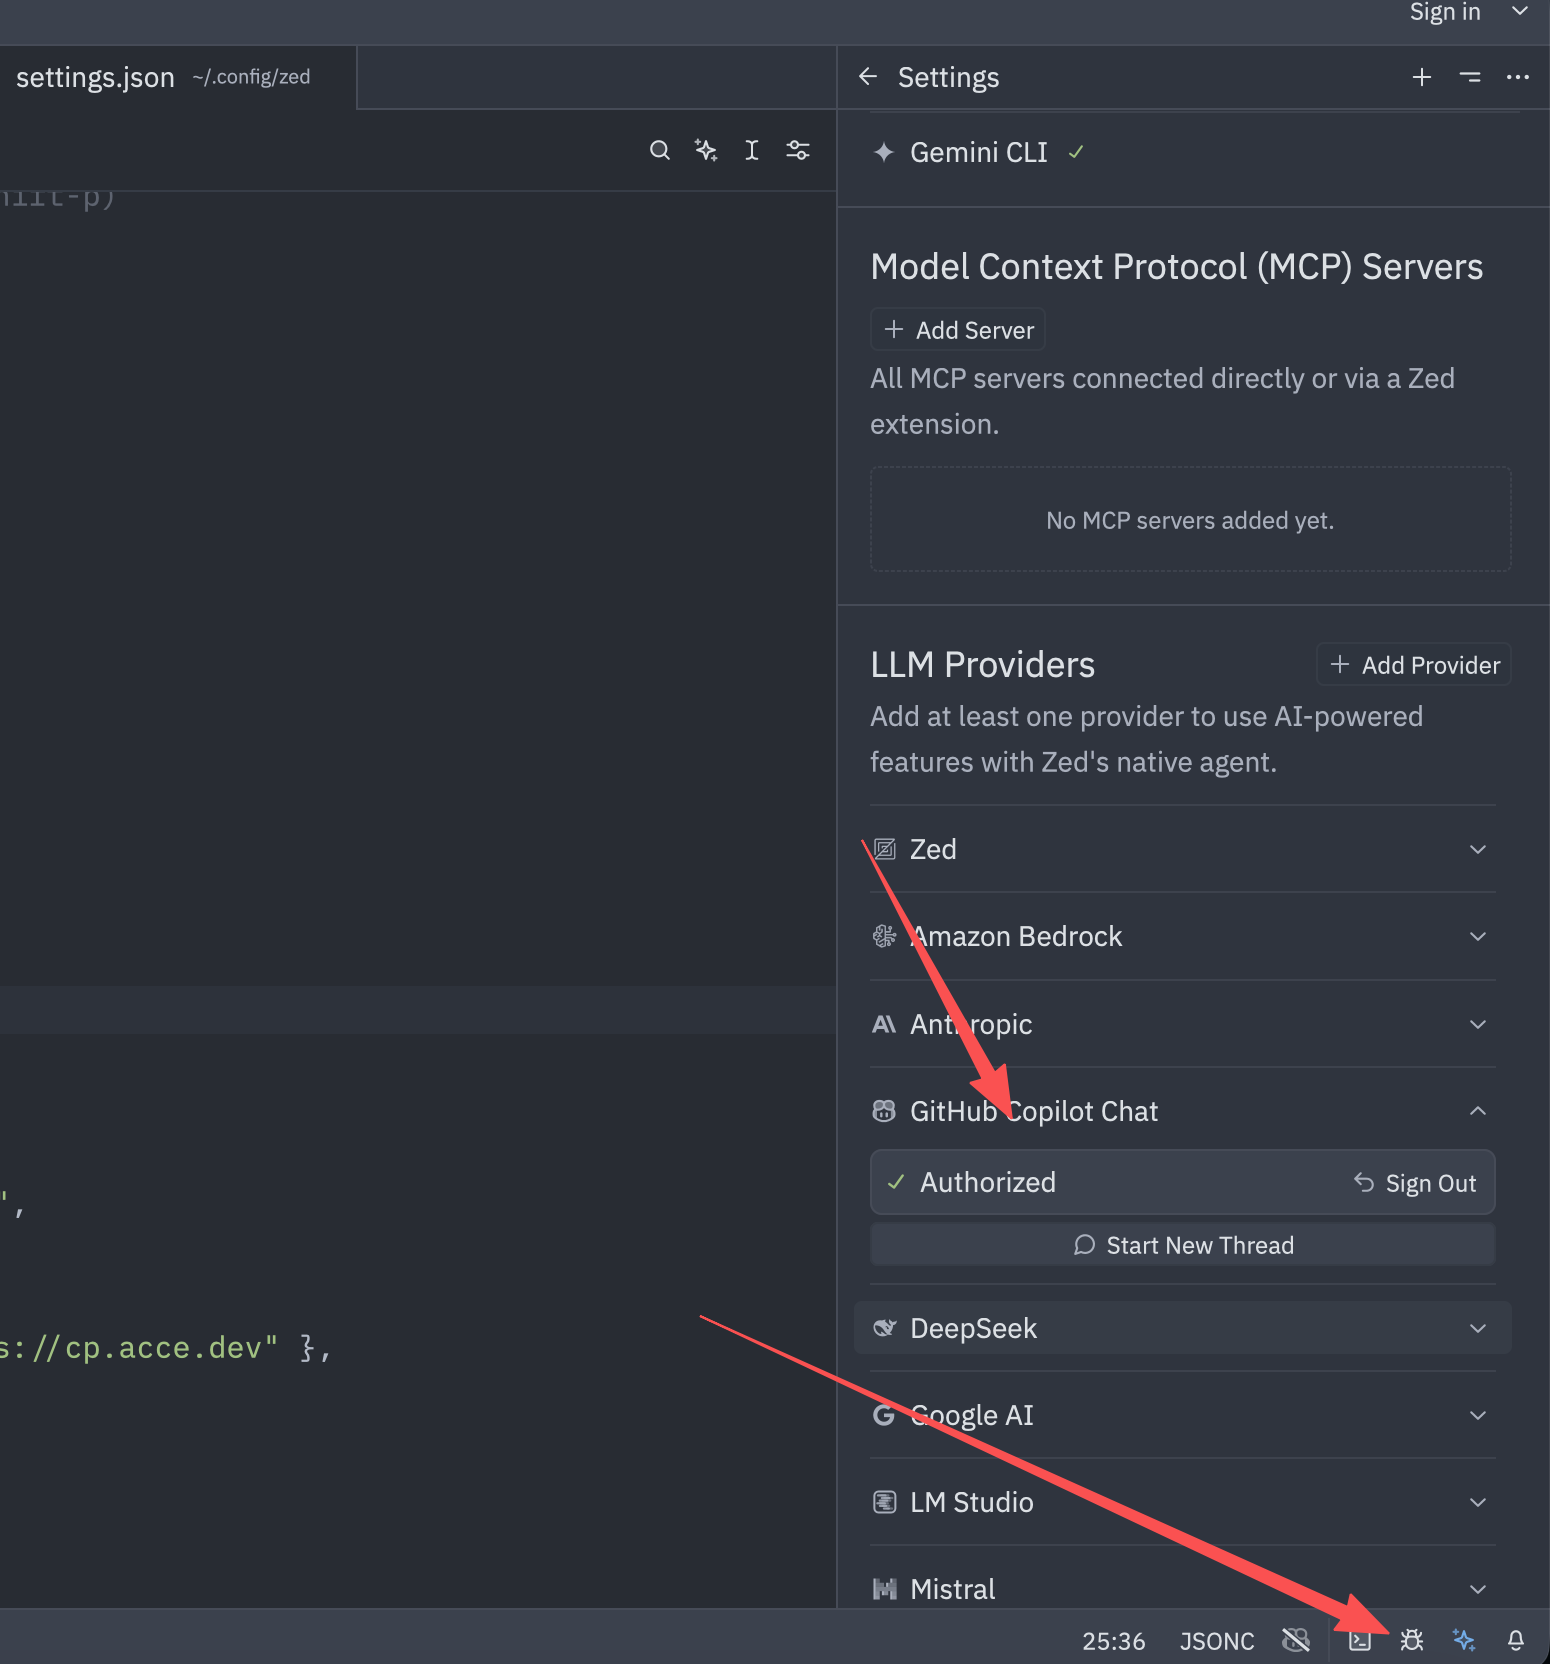
Task: Toggle selections menu with the cursor icon
Action: pos(752,150)
